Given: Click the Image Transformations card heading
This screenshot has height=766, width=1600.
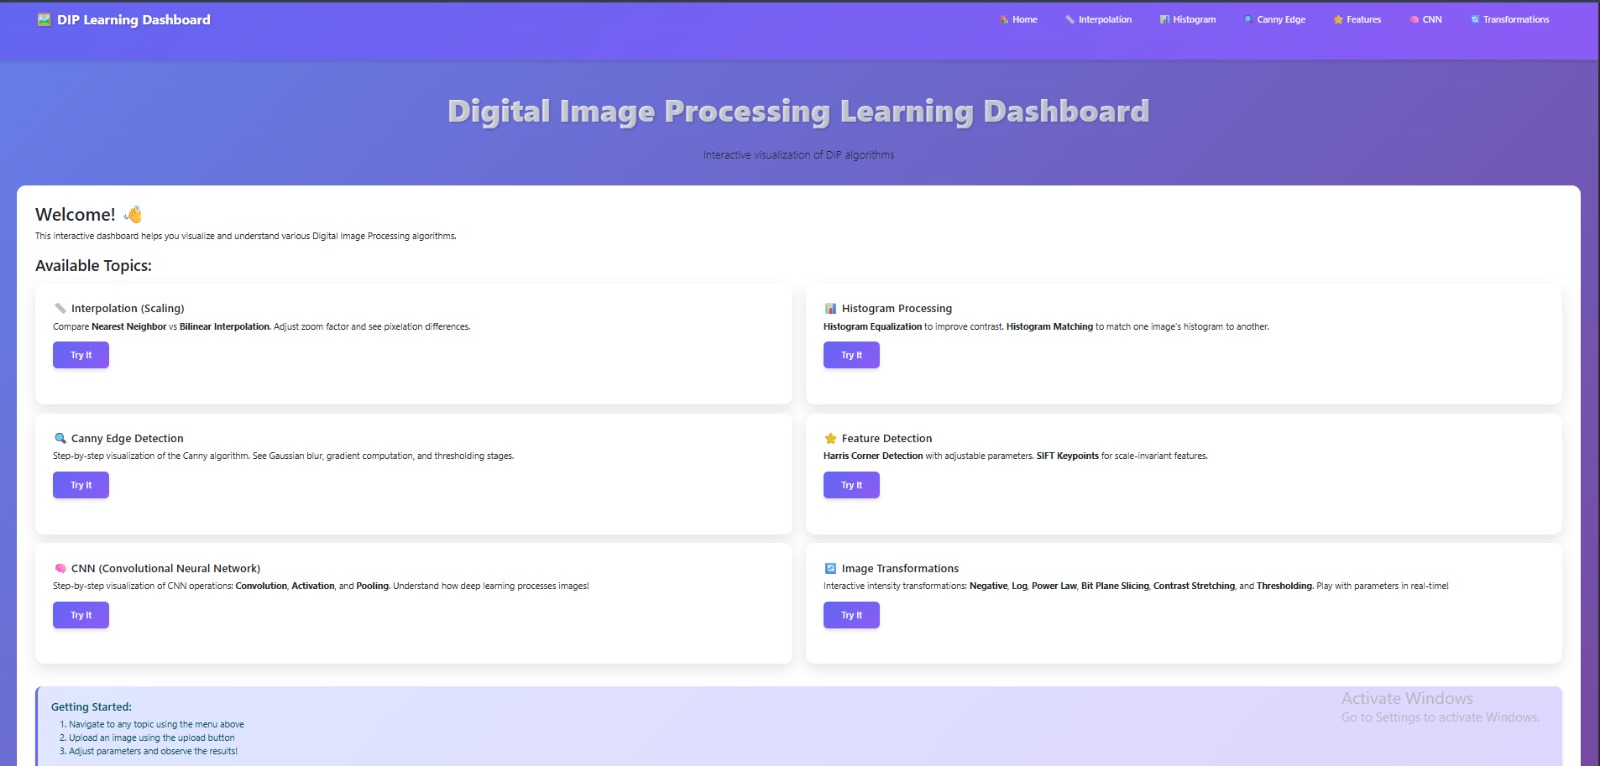Looking at the screenshot, I should [x=899, y=569].
